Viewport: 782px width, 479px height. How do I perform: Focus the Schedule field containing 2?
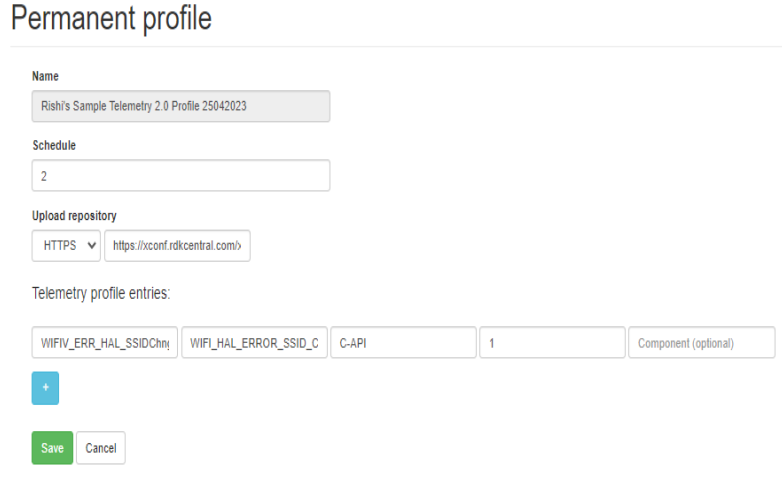click(x=181, y=175)
